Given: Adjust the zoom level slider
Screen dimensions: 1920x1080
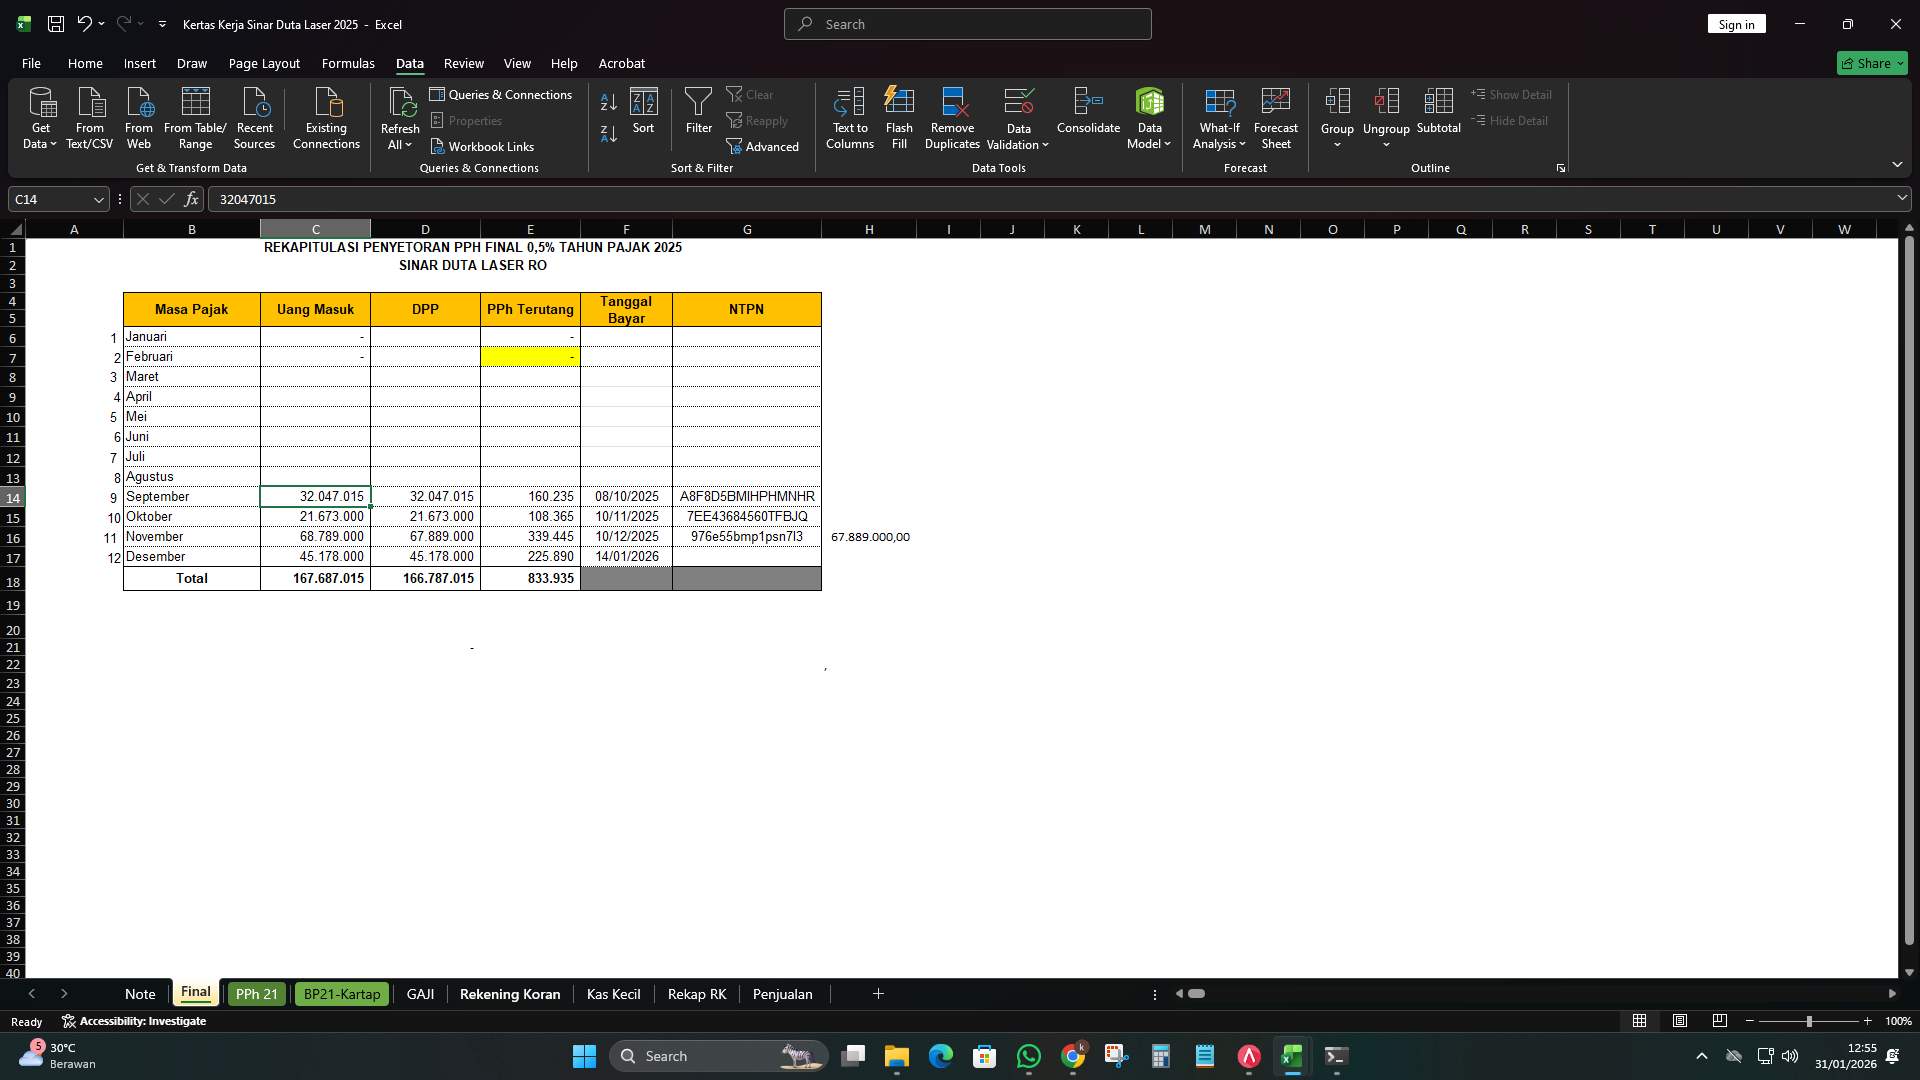Looking at the screenshot, I should click(x=1808, y=1021).
